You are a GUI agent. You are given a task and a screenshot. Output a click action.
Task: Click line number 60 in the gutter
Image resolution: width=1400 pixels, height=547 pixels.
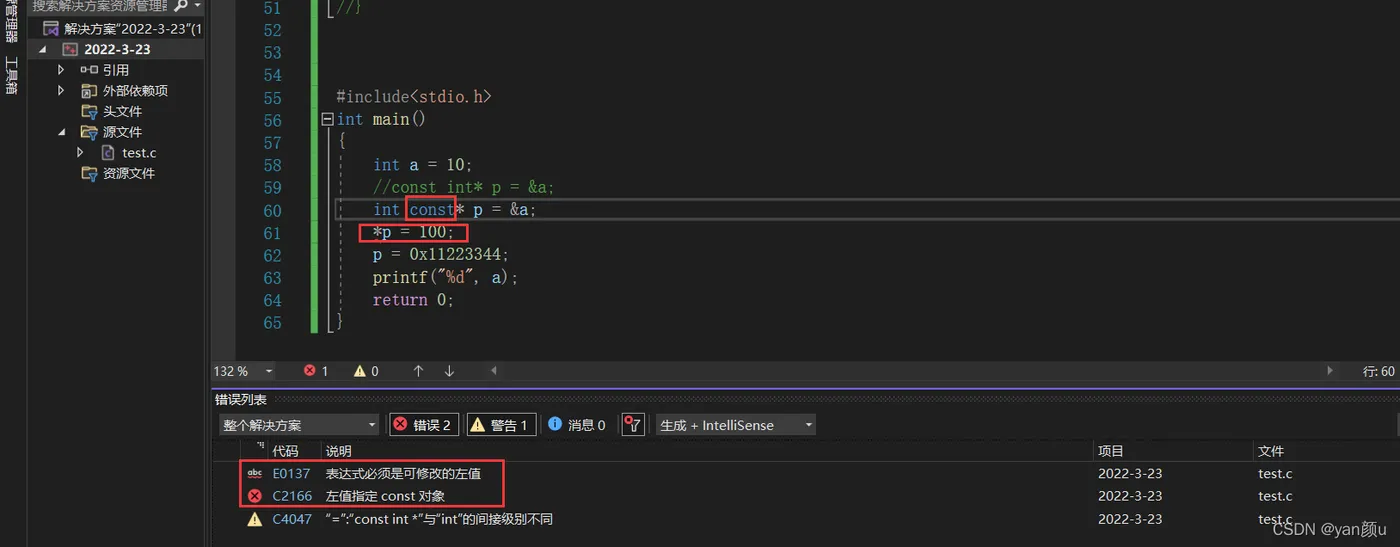pyautogui.click(x=273, y=210)
